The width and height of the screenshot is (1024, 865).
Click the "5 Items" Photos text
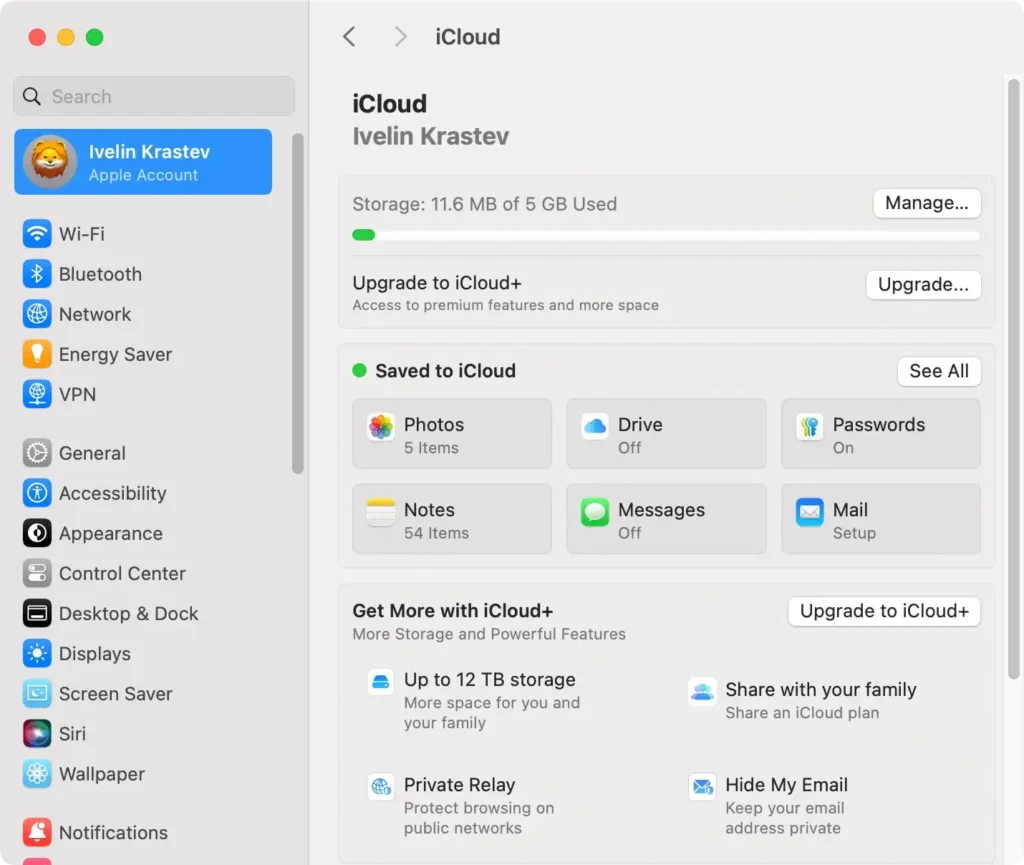(431, 448)
